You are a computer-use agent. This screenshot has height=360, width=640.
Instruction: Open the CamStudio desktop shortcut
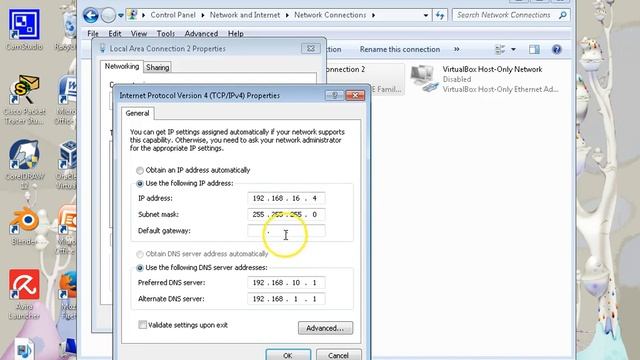pos(24,30)
